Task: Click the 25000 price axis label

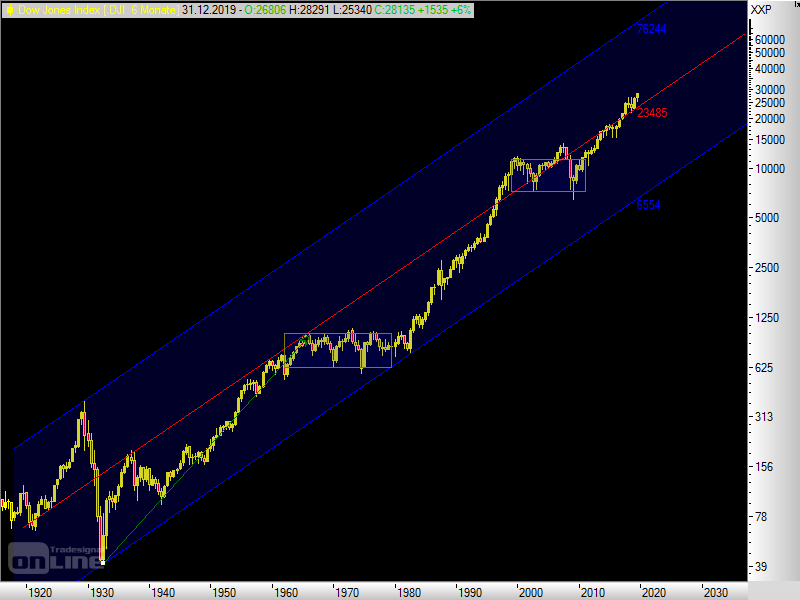Action: 769,103
